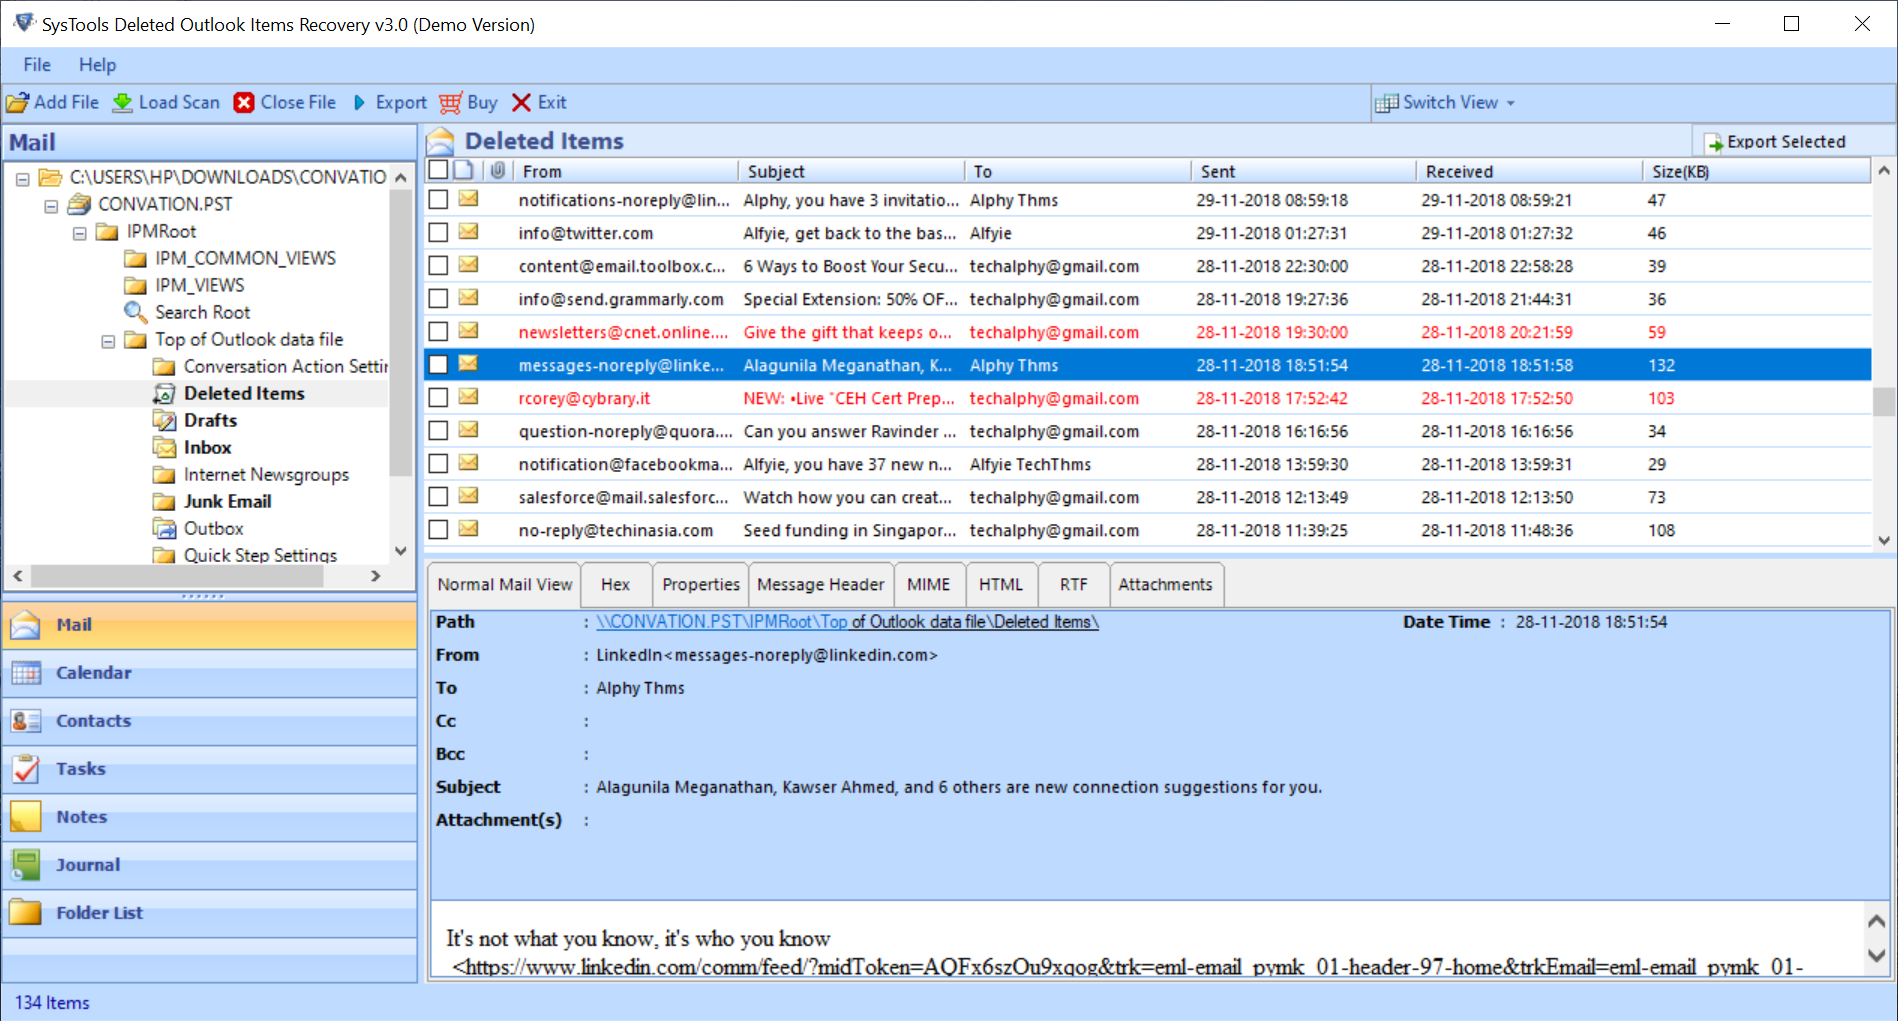Open the Calendar section icon
This screenshot has height=1021, width=1898.
point(26,673)
